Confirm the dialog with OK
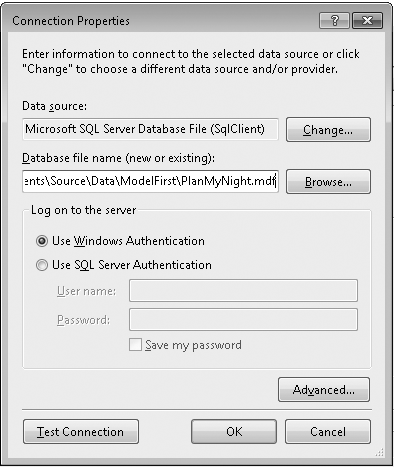 pos(234,432)
